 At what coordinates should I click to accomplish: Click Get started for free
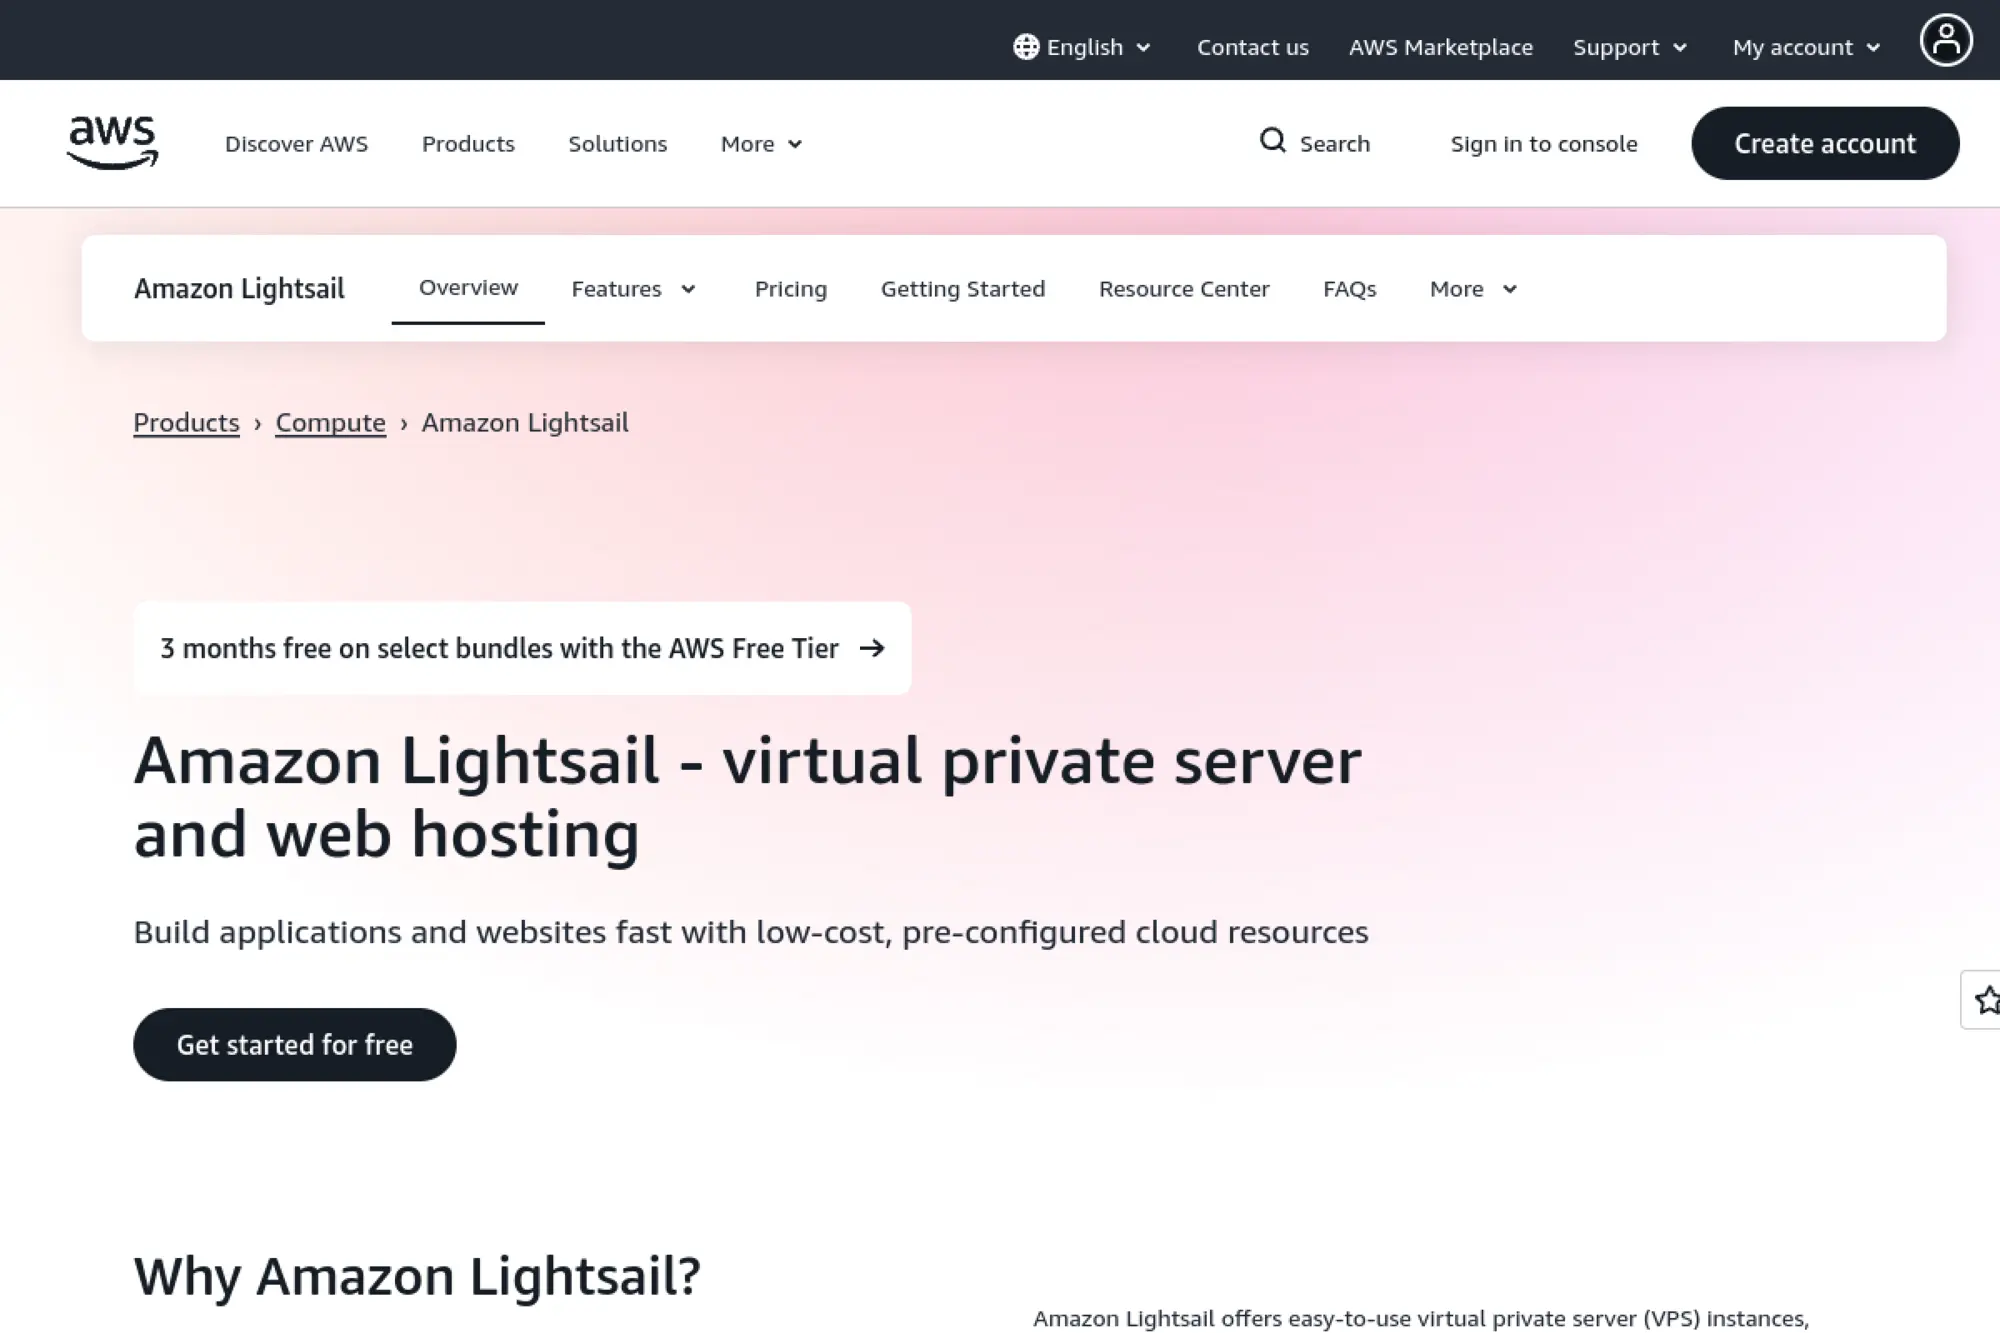(x=294, y=1044)
